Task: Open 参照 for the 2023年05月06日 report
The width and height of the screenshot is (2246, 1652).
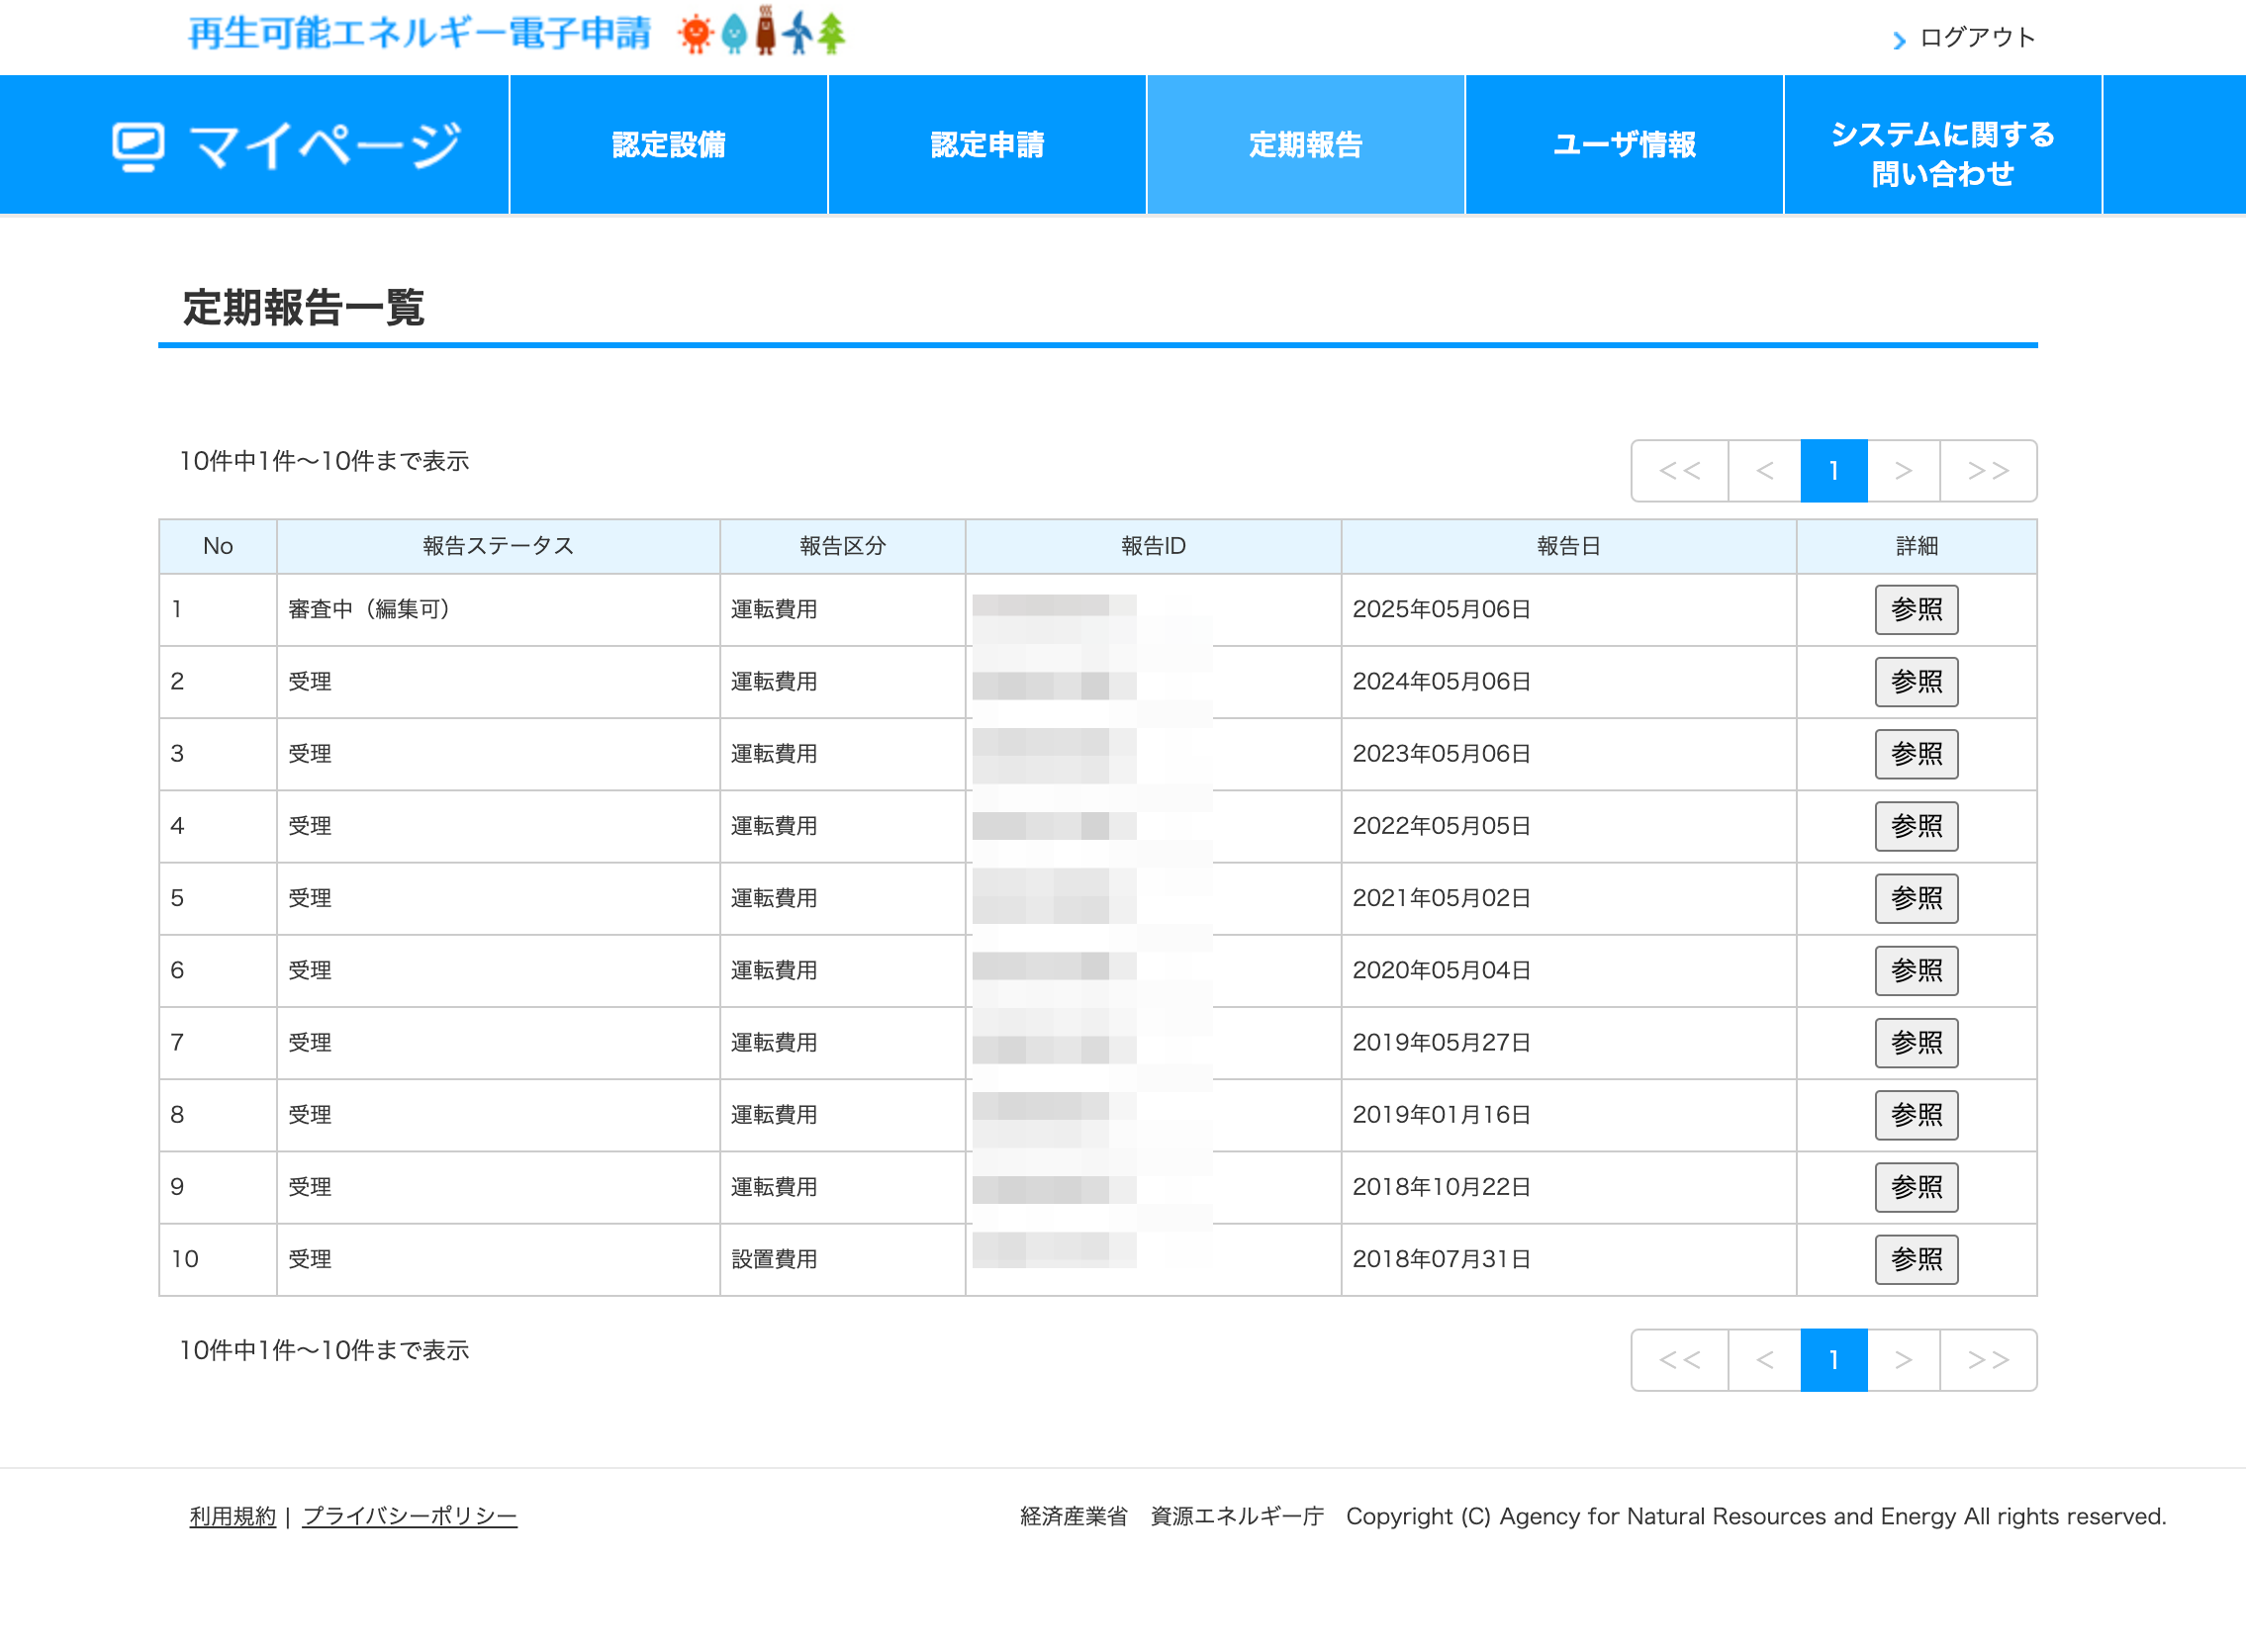Action: [x=1916, y=754]
